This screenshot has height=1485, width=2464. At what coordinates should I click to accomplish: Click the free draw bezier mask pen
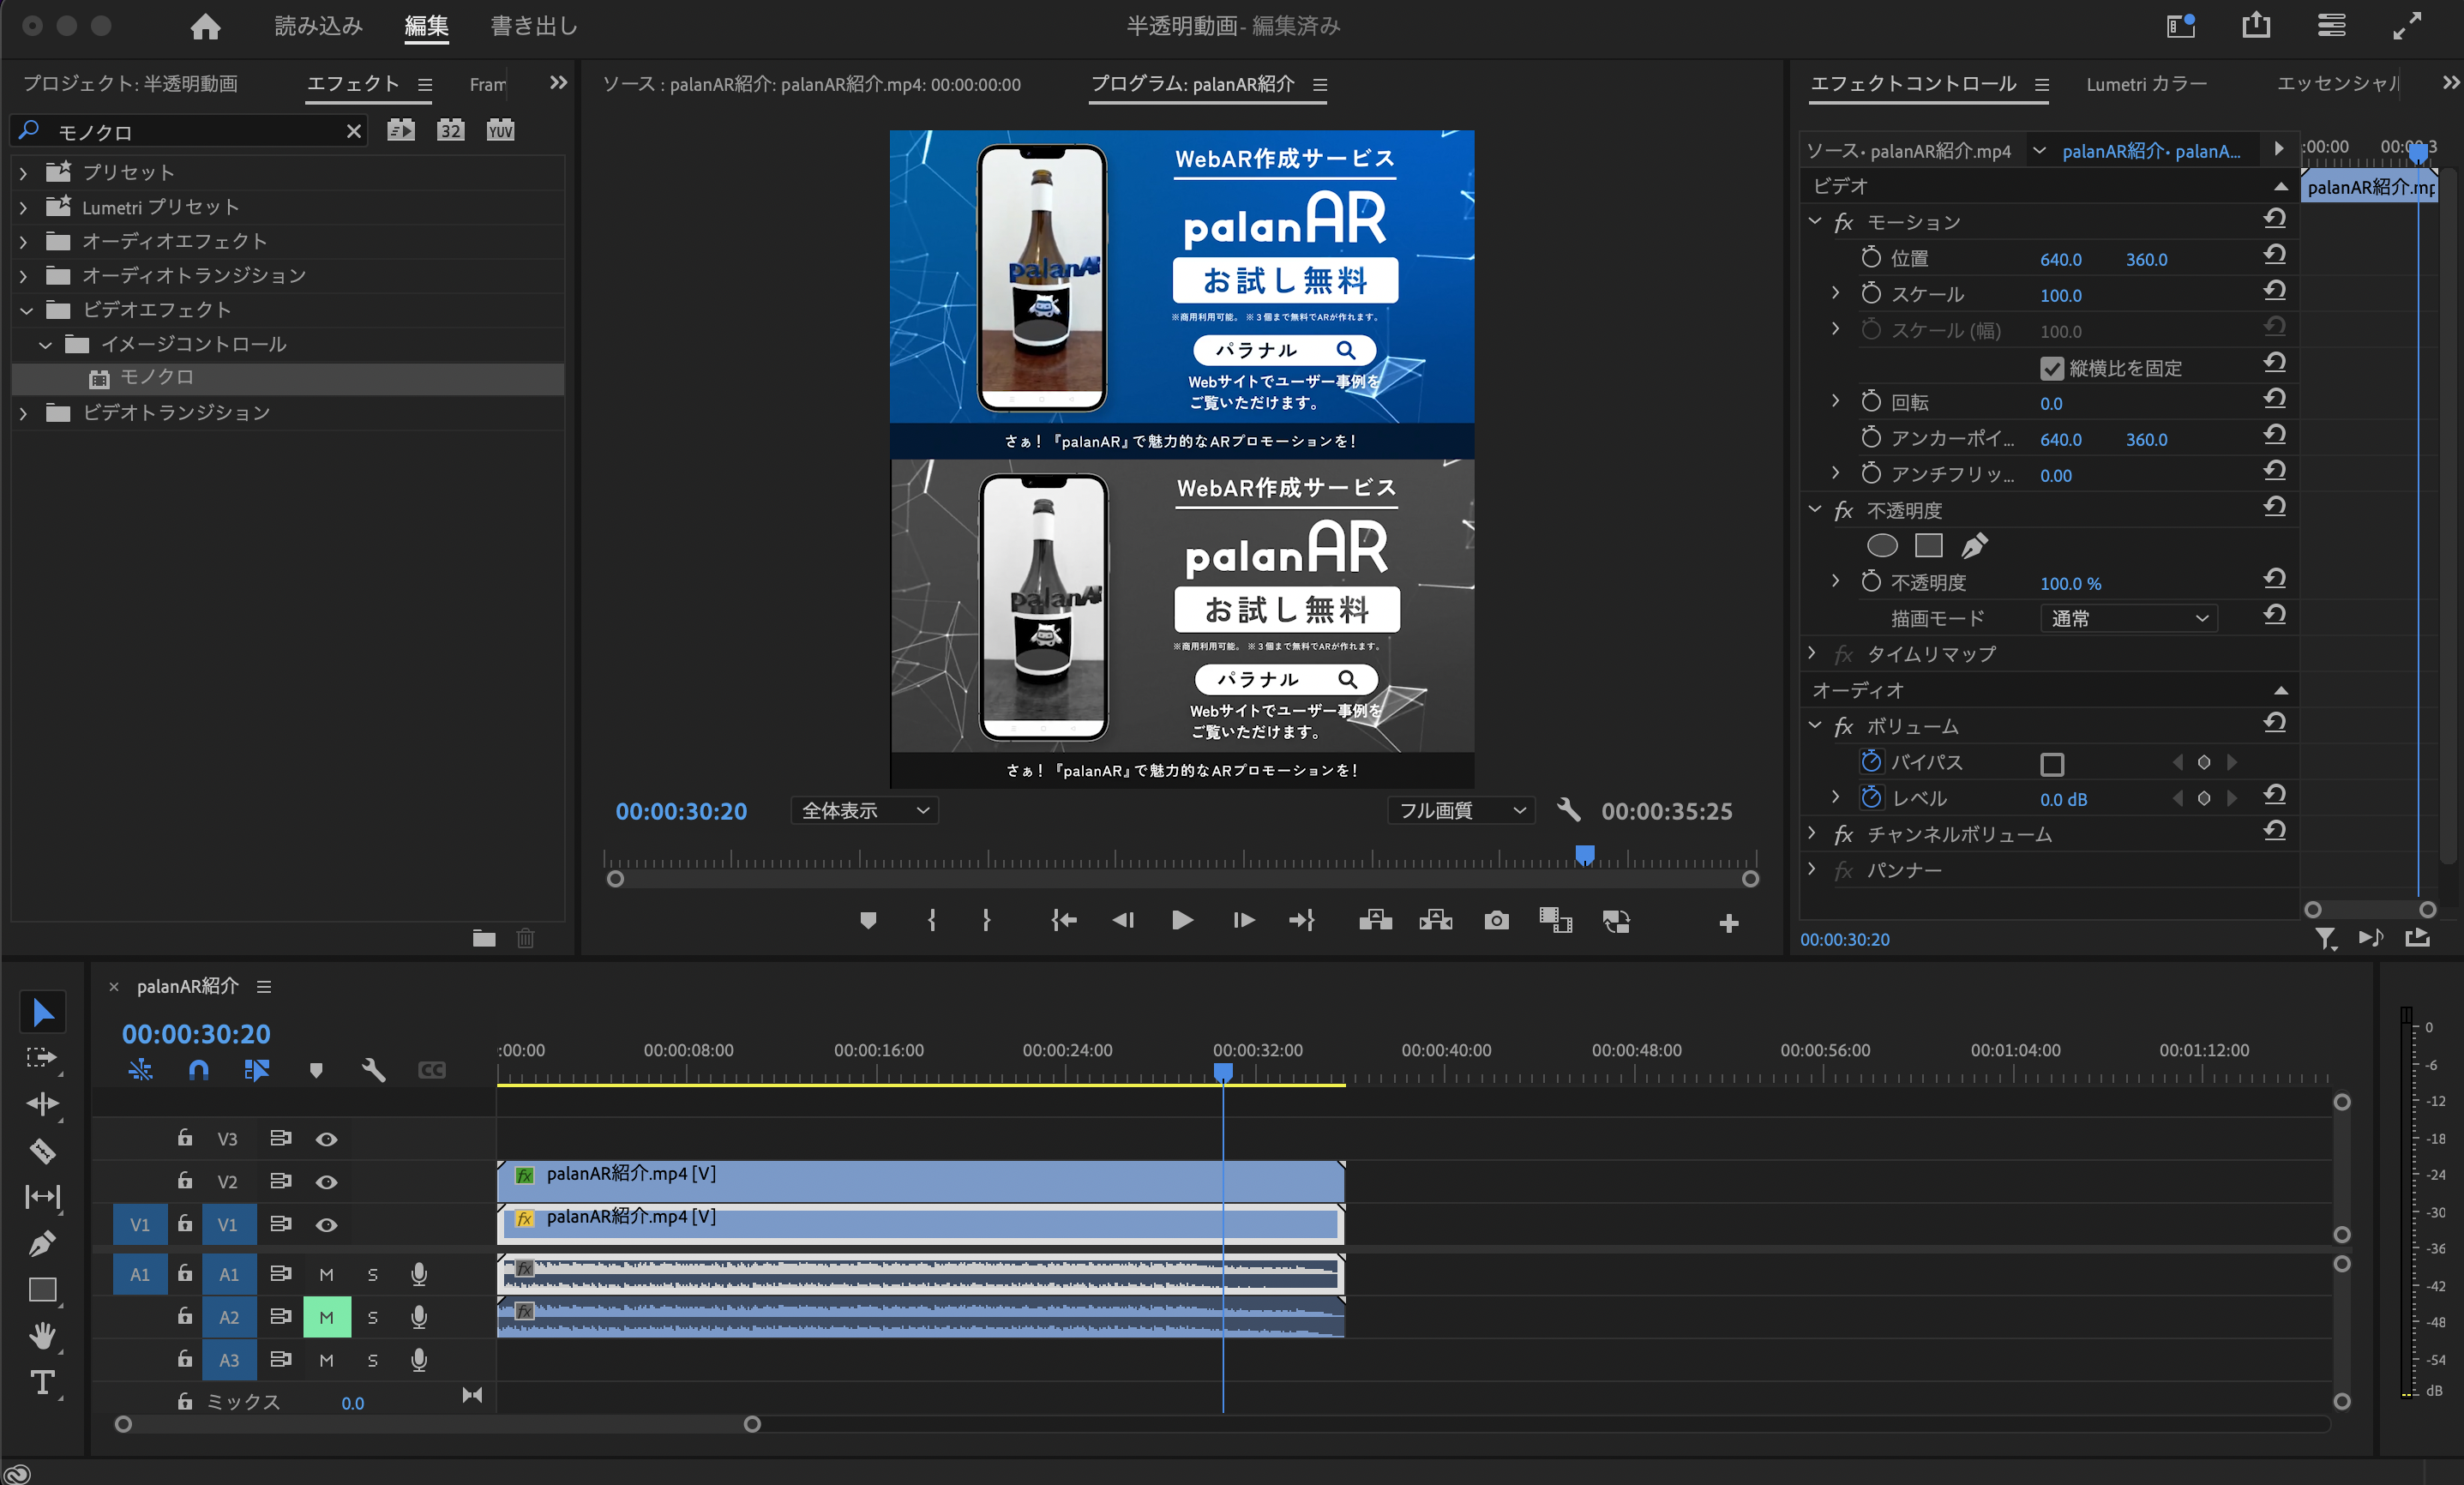coord(1974,546)
